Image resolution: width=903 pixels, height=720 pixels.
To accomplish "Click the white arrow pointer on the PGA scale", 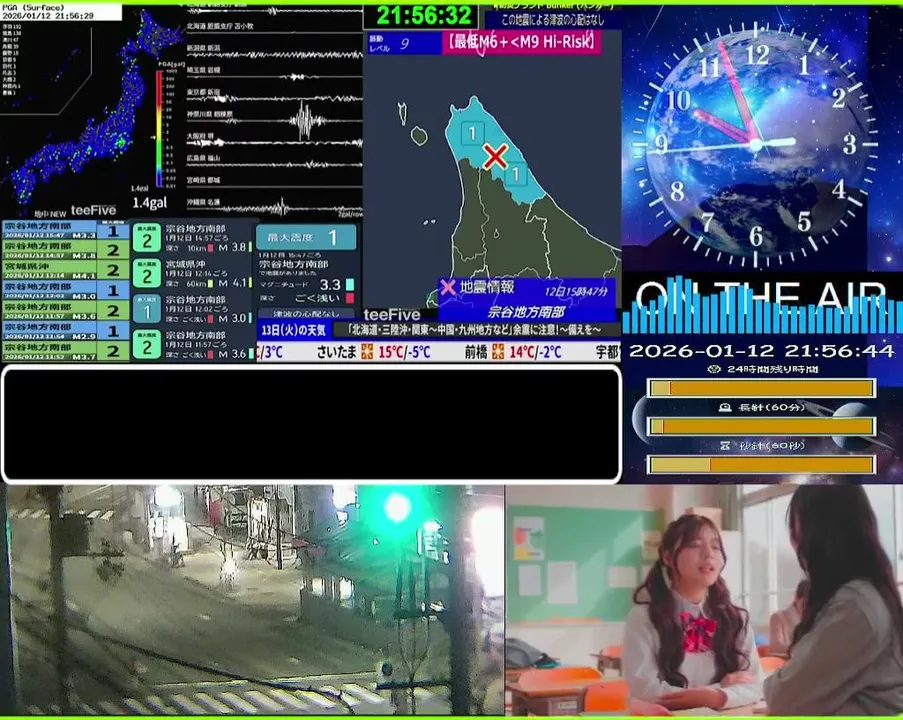I will point(153,137).
